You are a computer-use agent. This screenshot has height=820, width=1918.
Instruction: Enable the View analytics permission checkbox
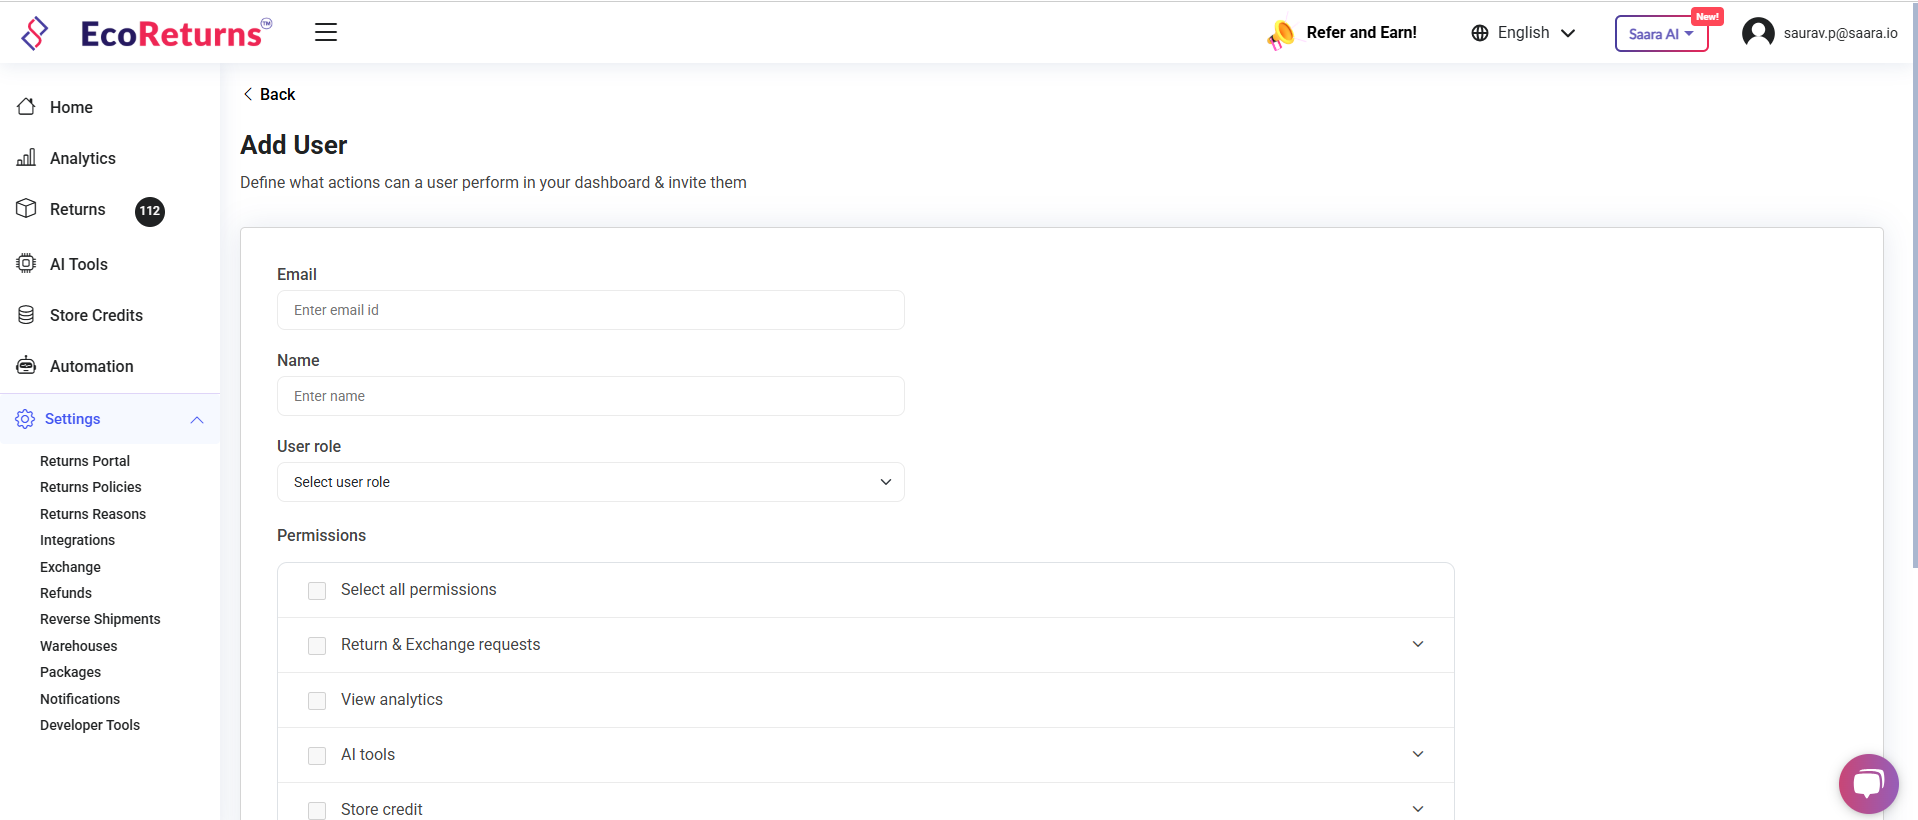point(317,701)
